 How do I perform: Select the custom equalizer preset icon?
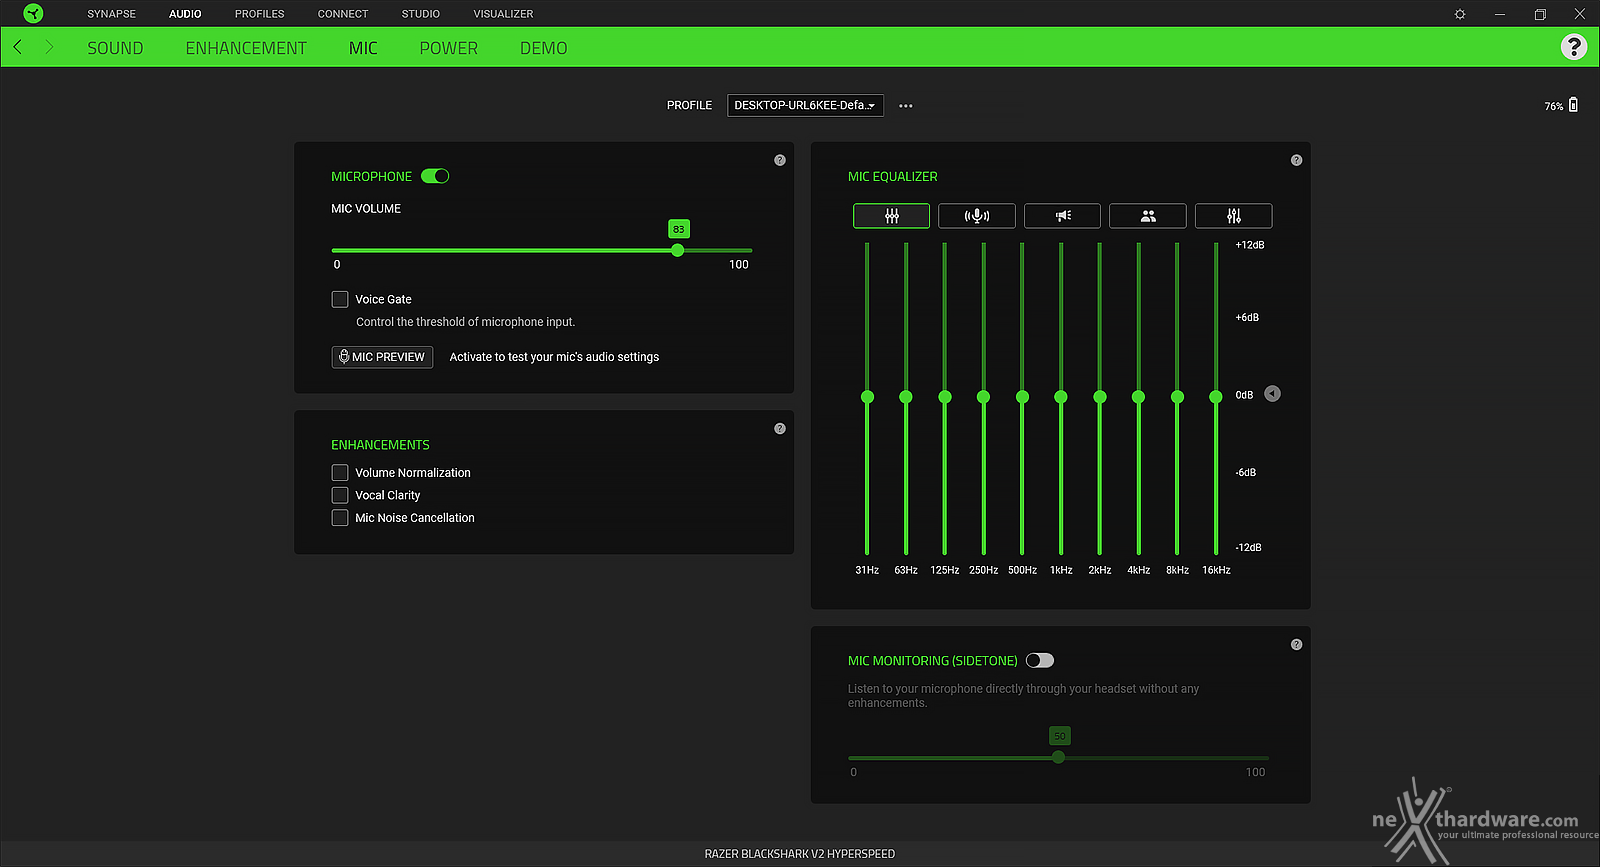pyautogui.click(x=1234, y=216)
